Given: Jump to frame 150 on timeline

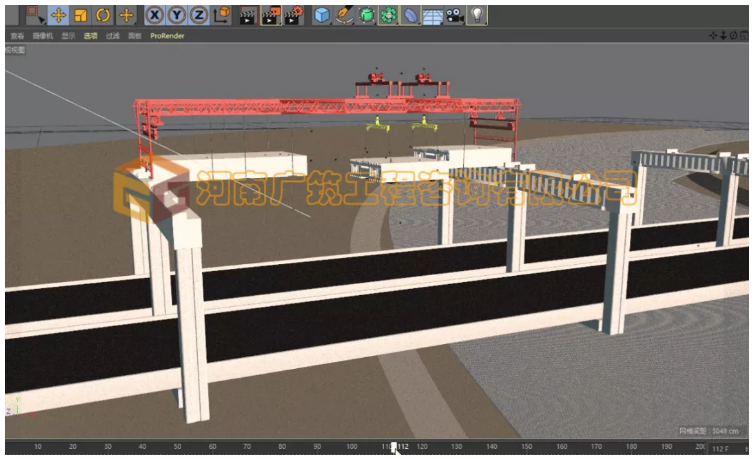Looking at the screenshot, I should [527, 446].
